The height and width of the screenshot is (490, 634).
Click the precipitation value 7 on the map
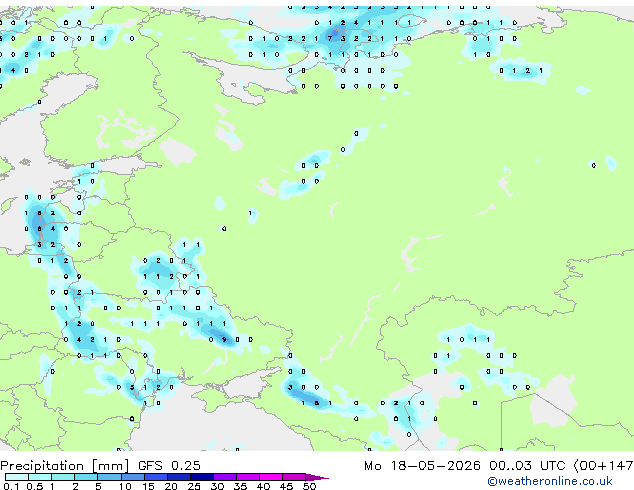click(x=330, y=38)
